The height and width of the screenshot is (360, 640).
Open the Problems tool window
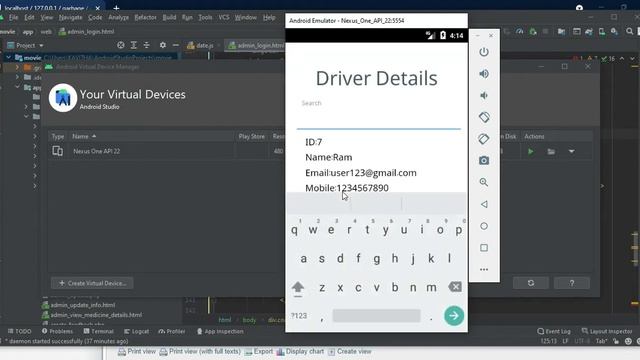[x=57, y=331]
